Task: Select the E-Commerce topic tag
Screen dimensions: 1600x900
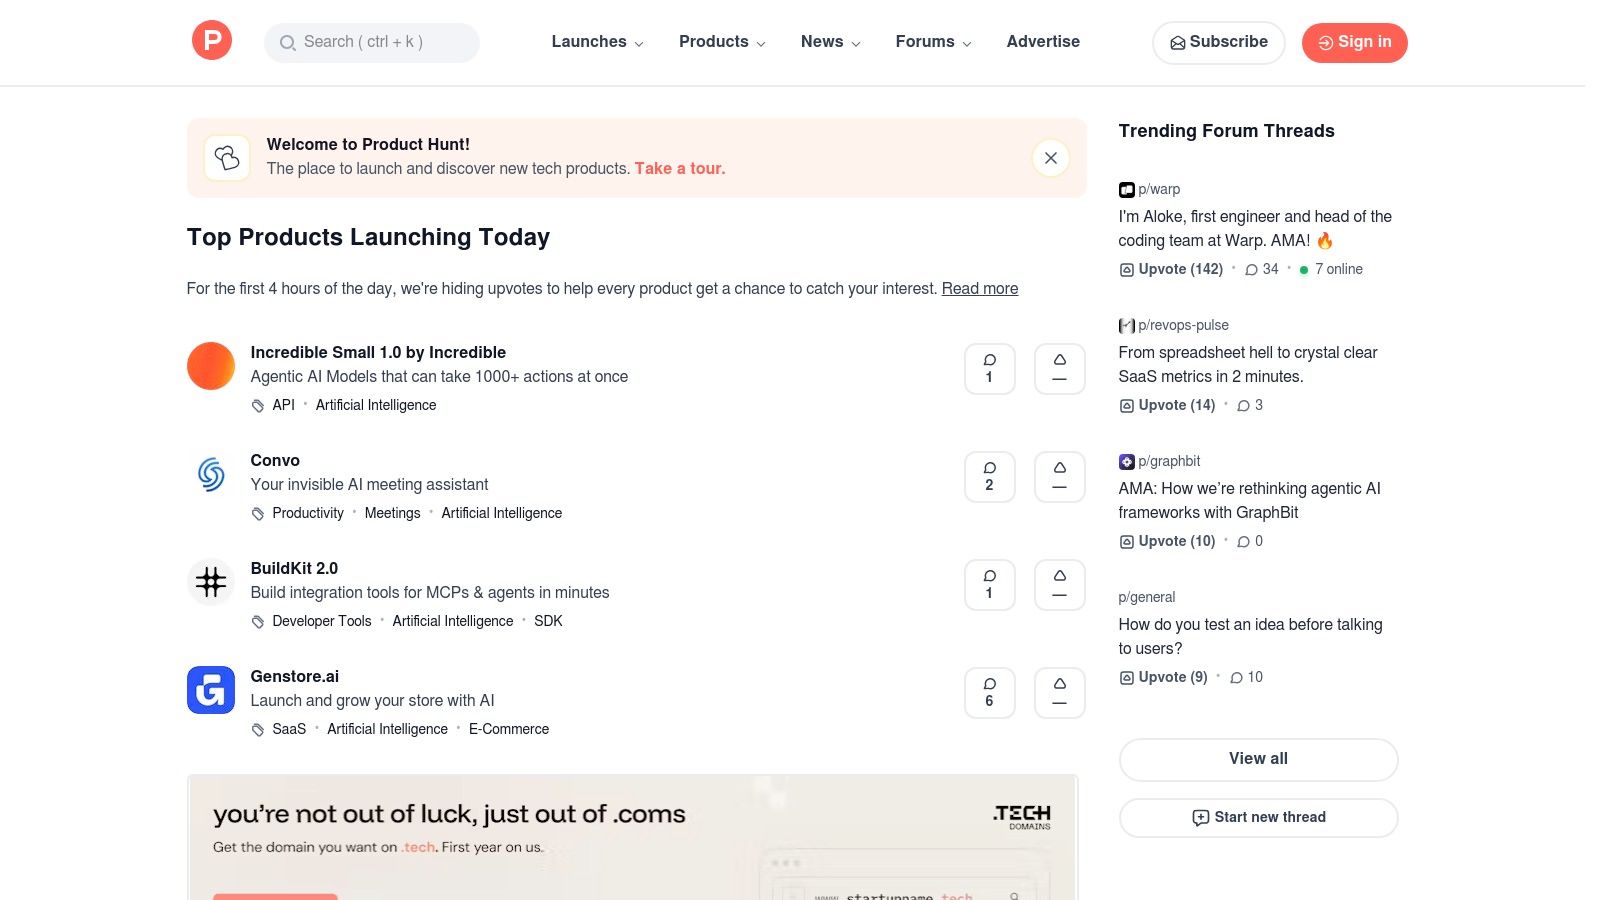Action: [x=509, y=729]
